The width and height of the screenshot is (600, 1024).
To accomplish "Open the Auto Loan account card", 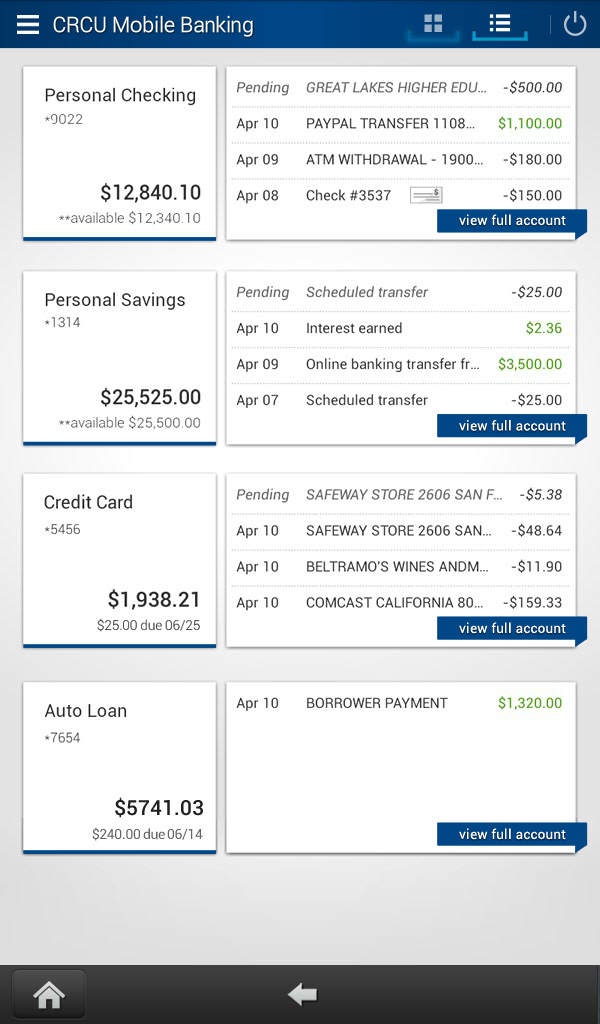I will click(x=119, y=767).
